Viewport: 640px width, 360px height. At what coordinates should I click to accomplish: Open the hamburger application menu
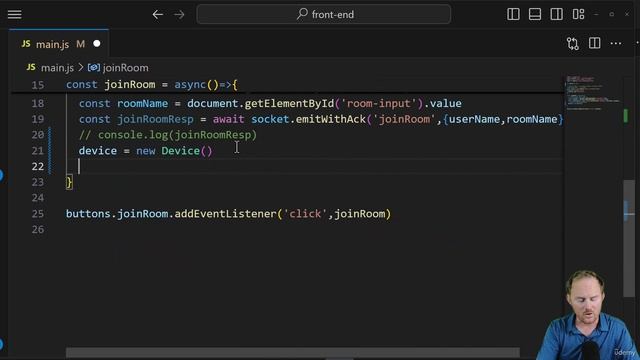14,14
